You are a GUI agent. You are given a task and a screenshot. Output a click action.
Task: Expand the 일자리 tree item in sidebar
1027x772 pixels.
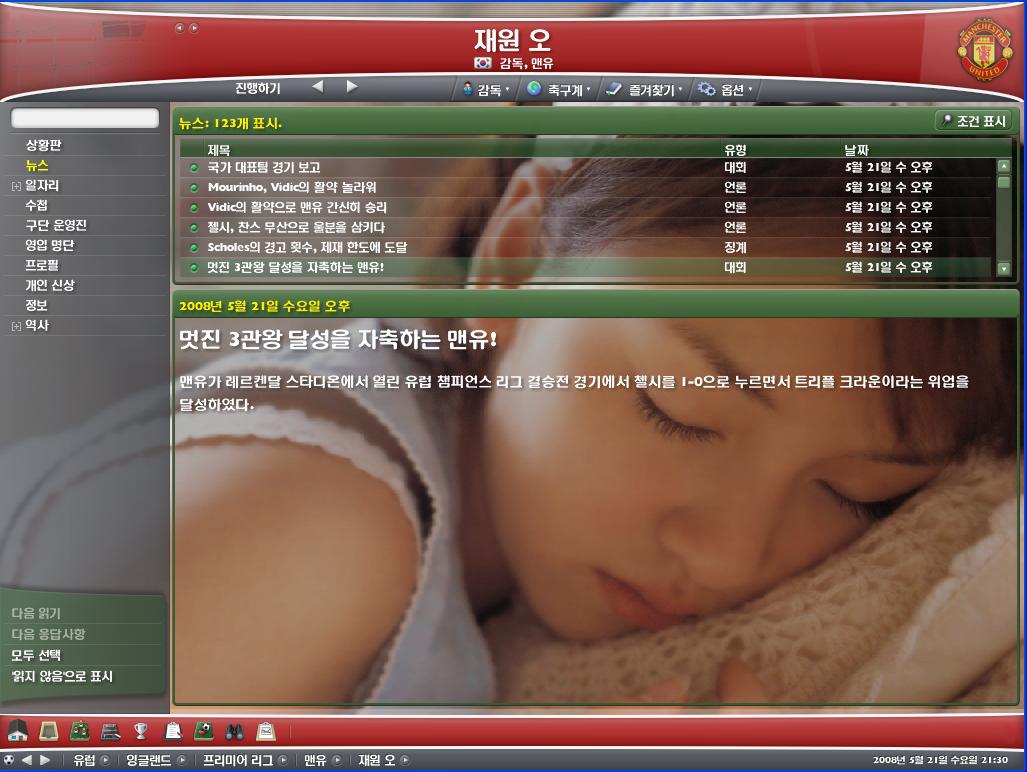pos(16,185)
